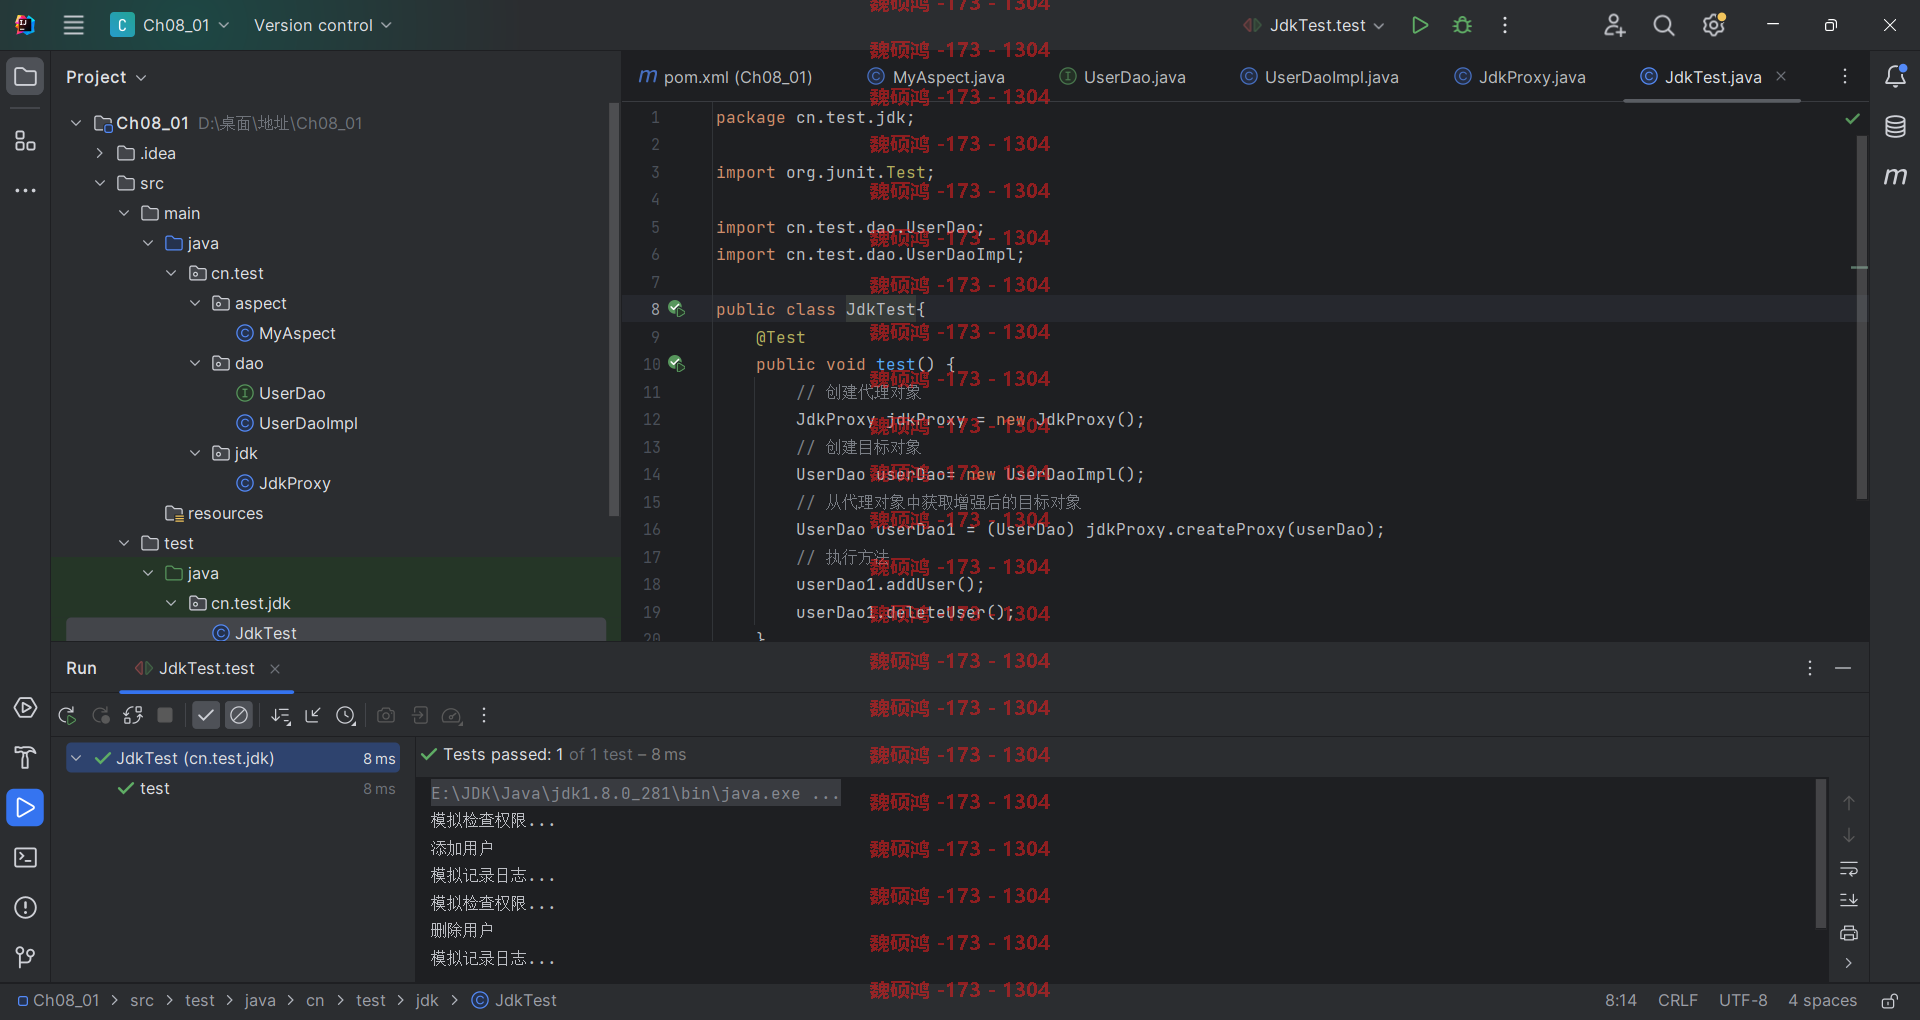Collapse JdkTest node in test results
1920x1020 pixels.
tap(76, 758)
